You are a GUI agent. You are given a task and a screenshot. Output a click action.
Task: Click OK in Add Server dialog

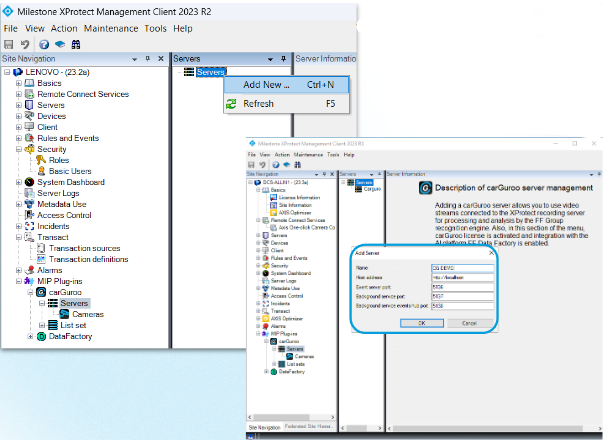tap(422, 323)
